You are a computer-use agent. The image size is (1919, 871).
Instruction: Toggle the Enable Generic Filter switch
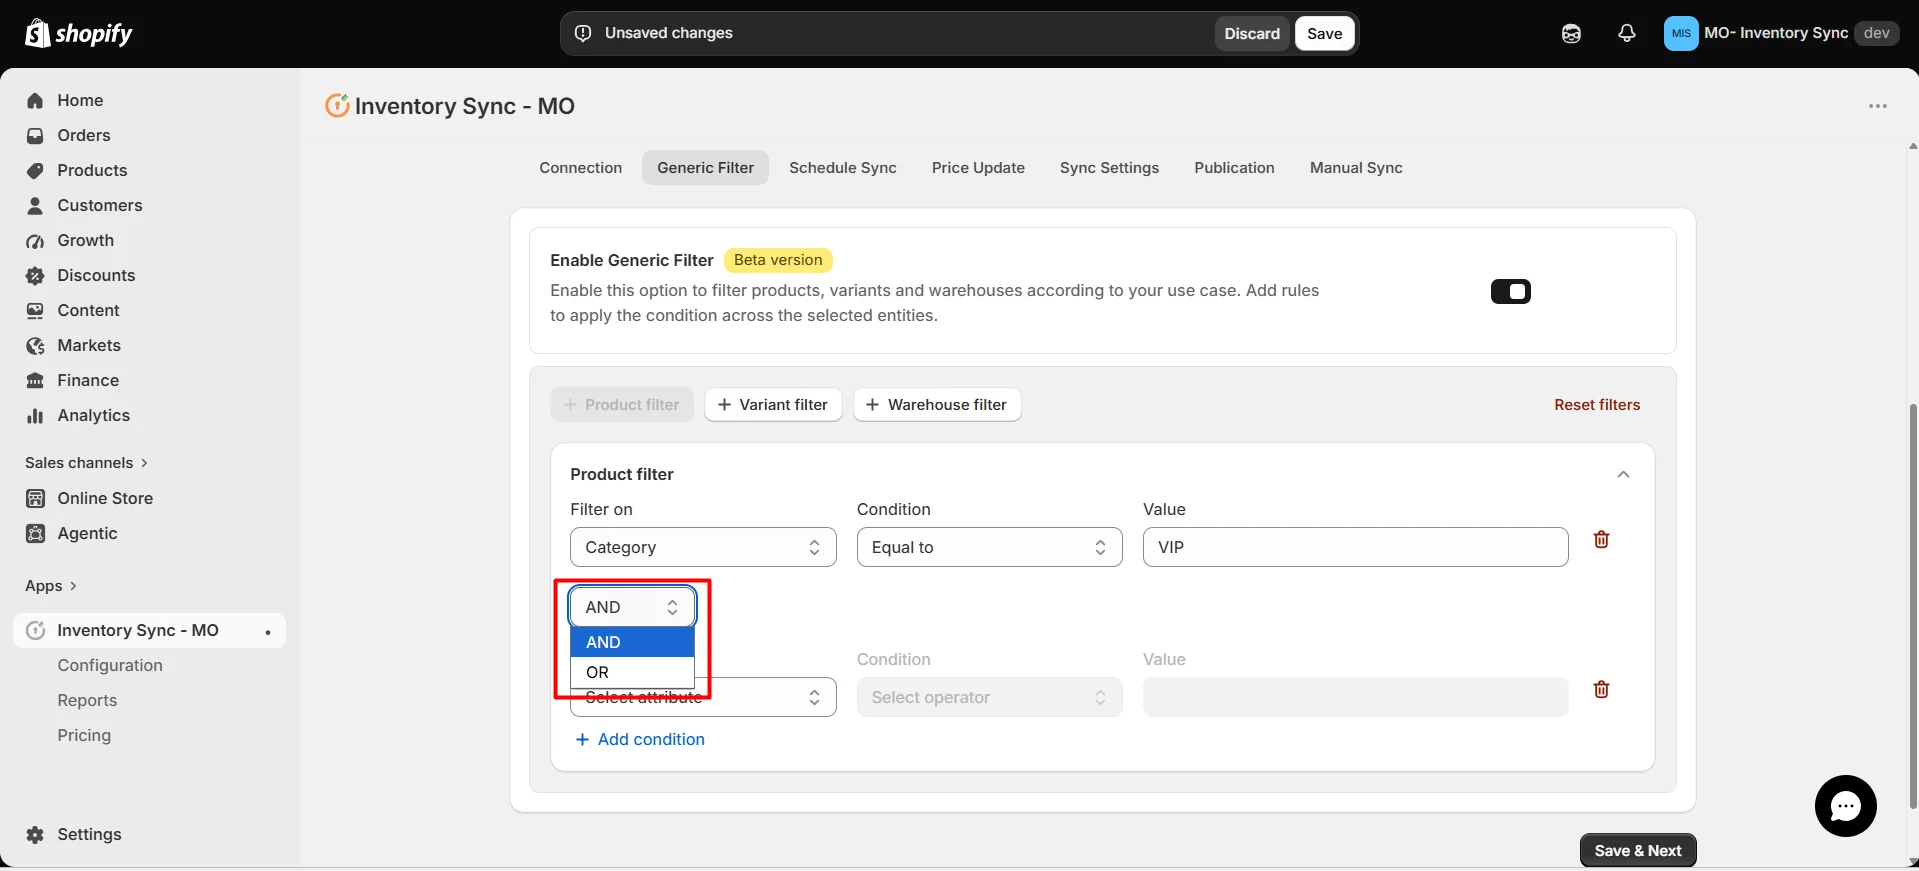(1510, 291)
